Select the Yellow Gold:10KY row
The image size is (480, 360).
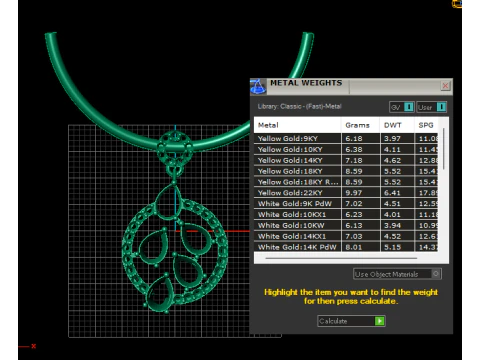click(346, 149)
